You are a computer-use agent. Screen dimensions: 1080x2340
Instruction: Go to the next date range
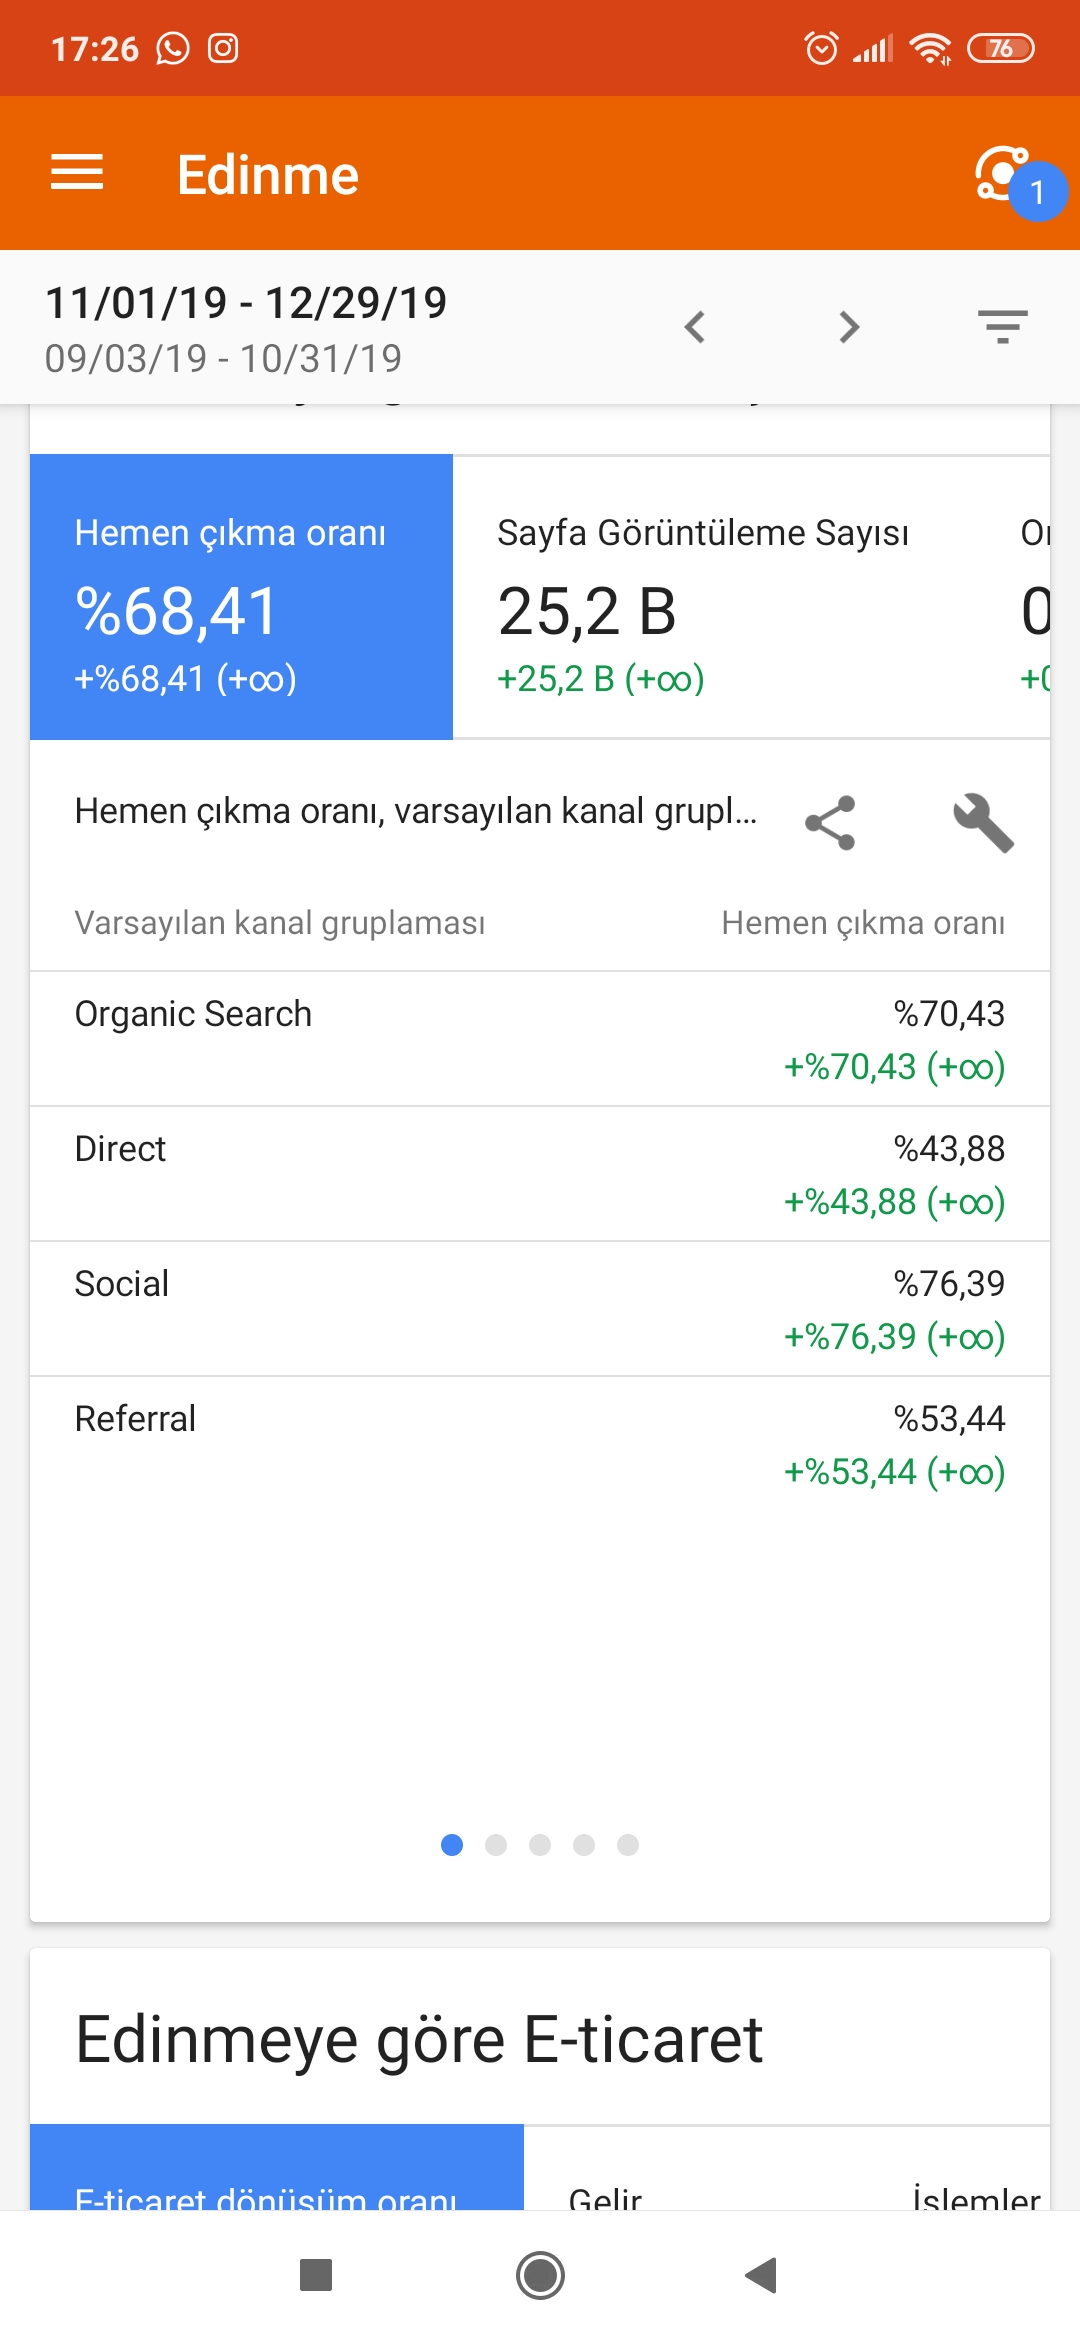click(849, 327)
